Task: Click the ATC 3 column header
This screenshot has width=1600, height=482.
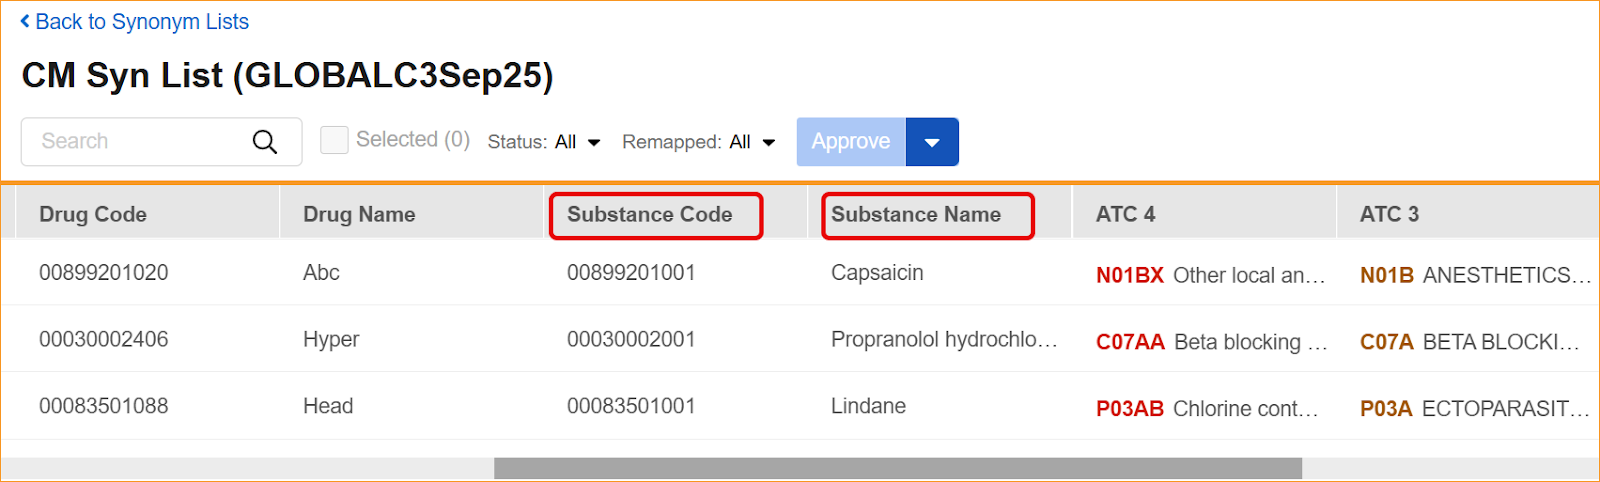Action: (1389, 214)
